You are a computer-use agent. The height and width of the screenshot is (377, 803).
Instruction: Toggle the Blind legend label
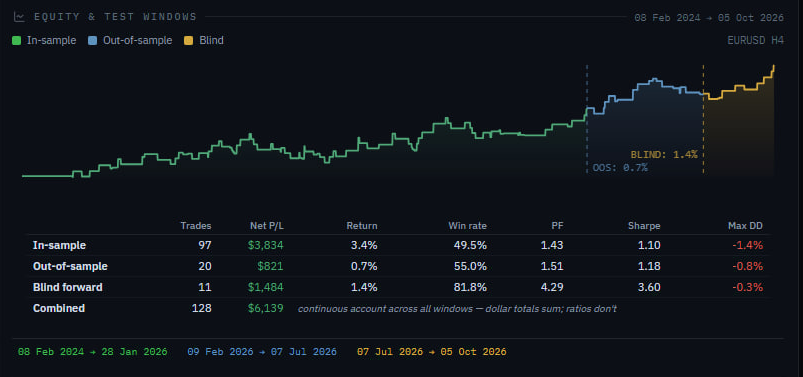point(211,40)
